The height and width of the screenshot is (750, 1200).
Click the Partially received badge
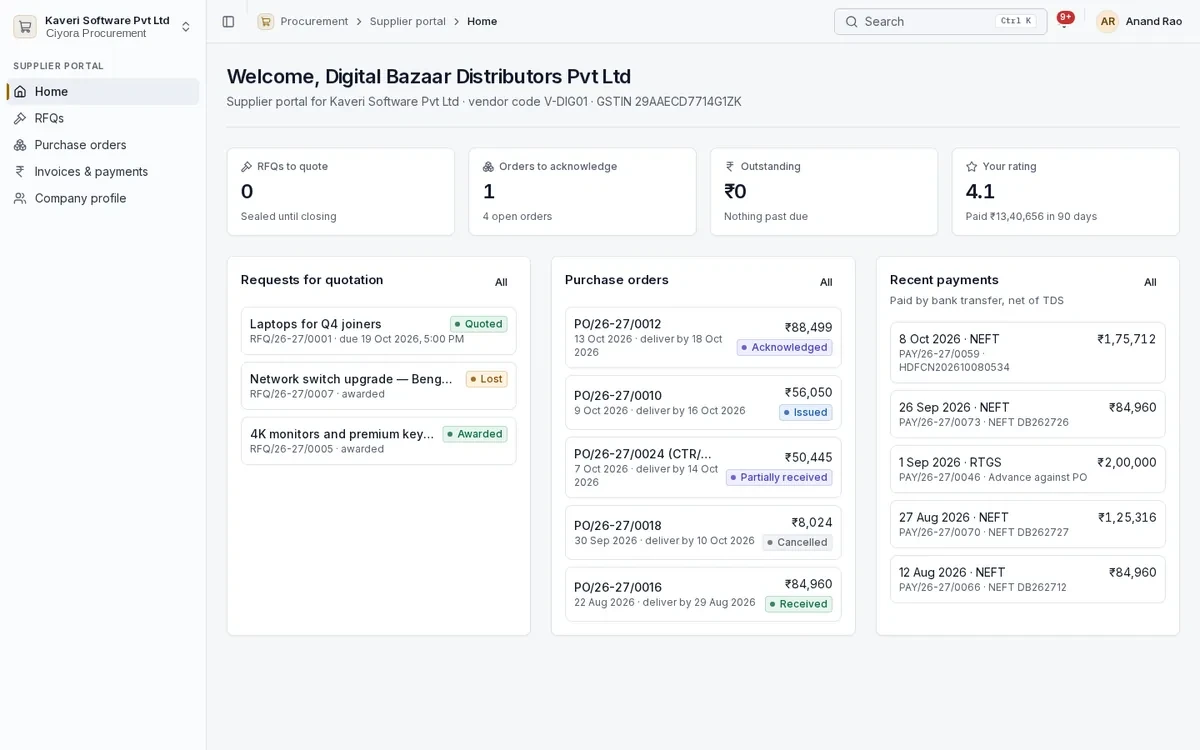click(779, 477)
